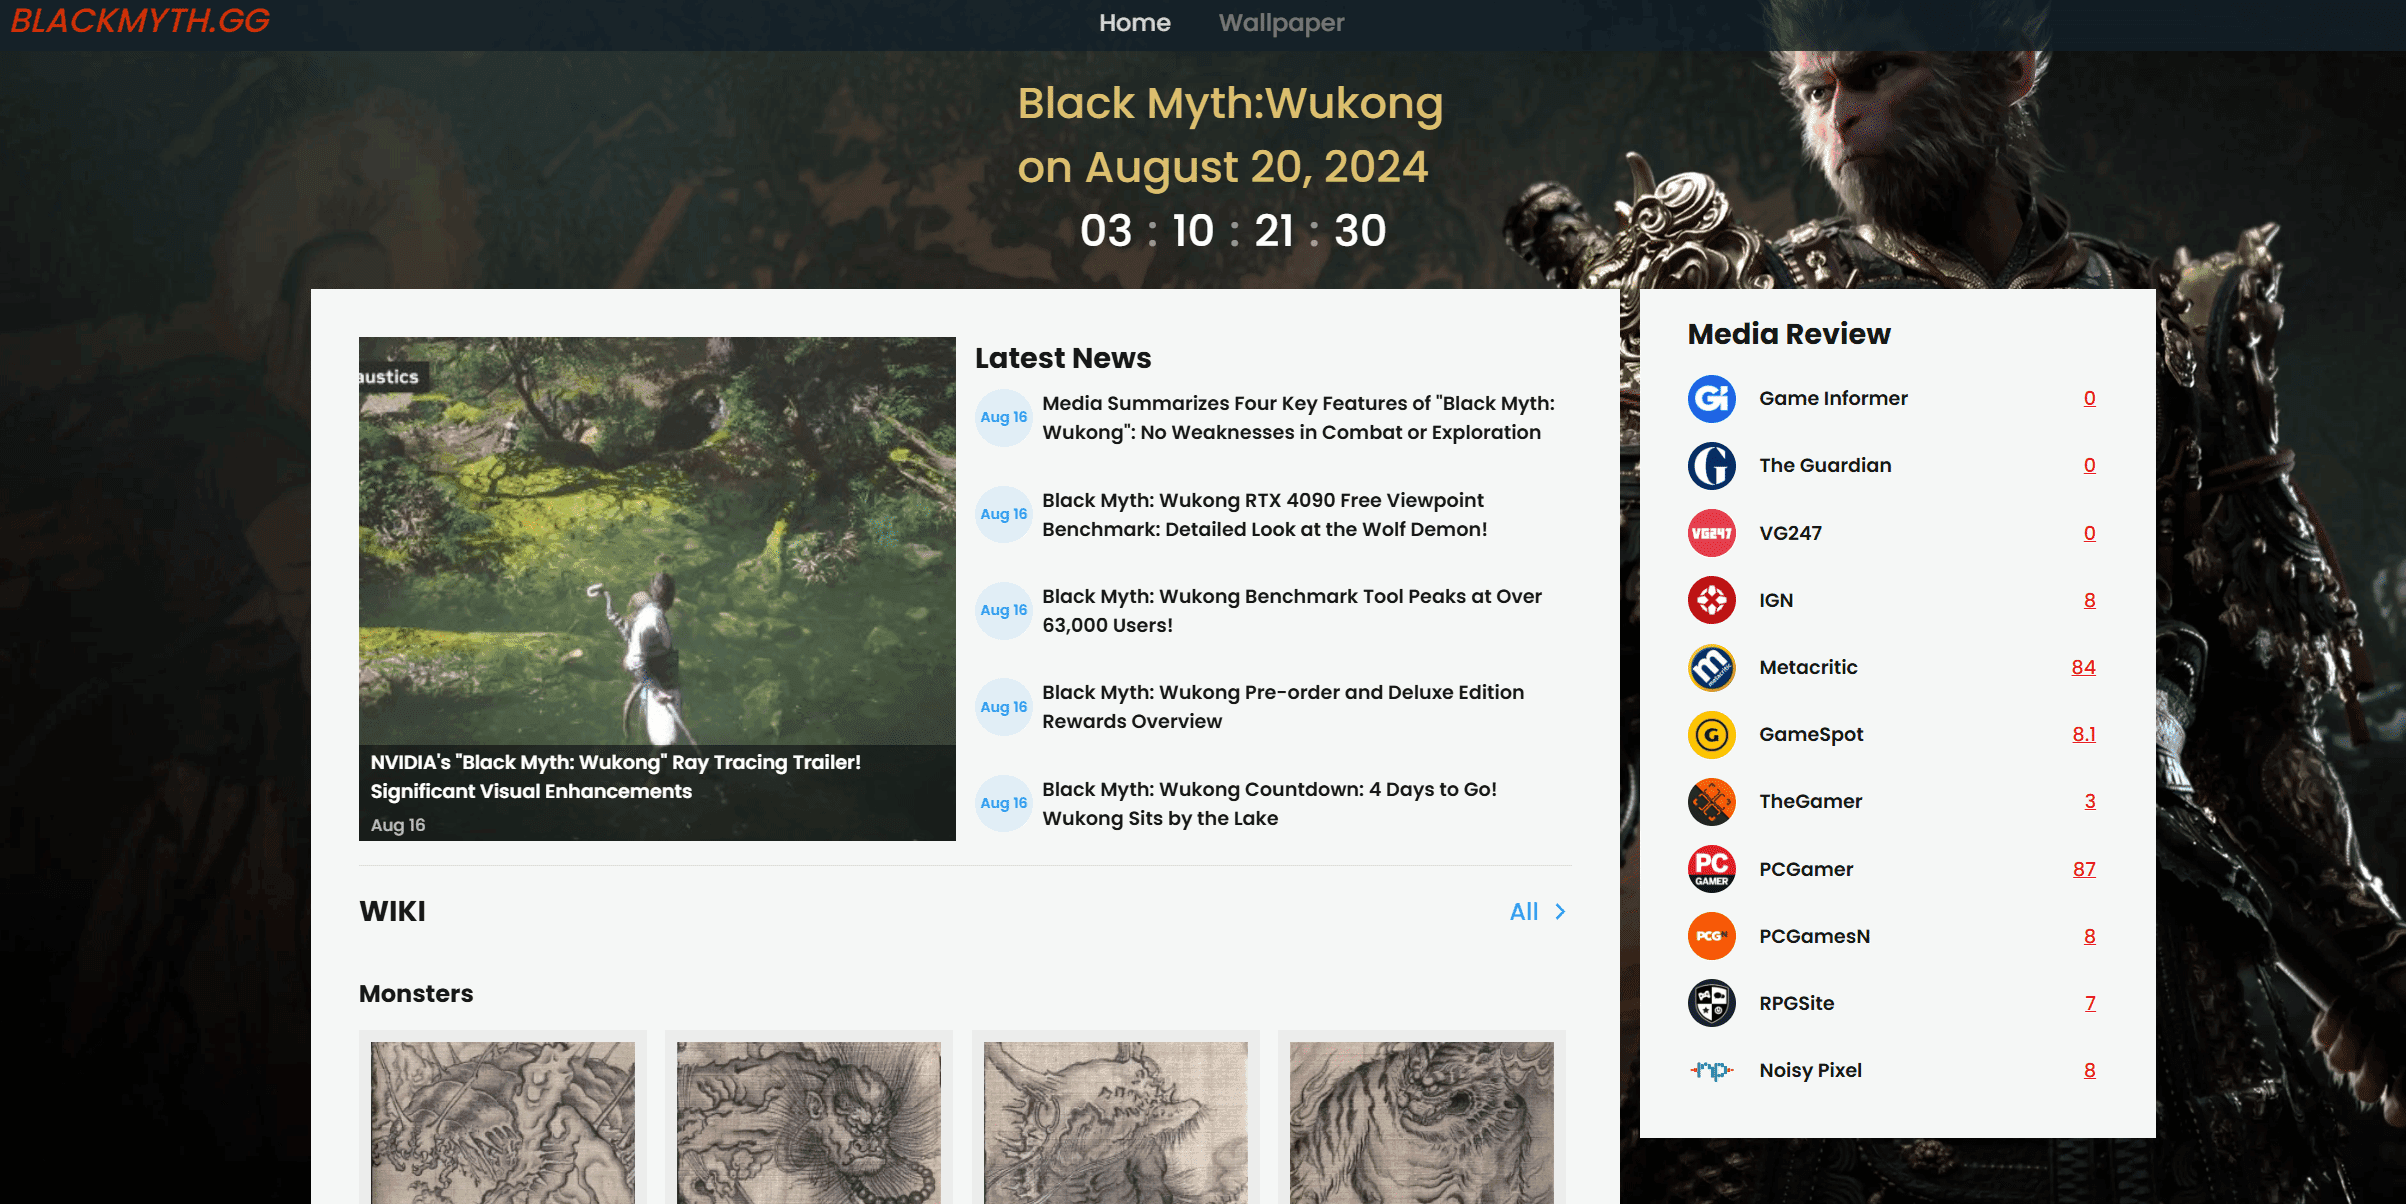Click the Aug 16 badge beside Countdown article

[x=1003, y=803]
